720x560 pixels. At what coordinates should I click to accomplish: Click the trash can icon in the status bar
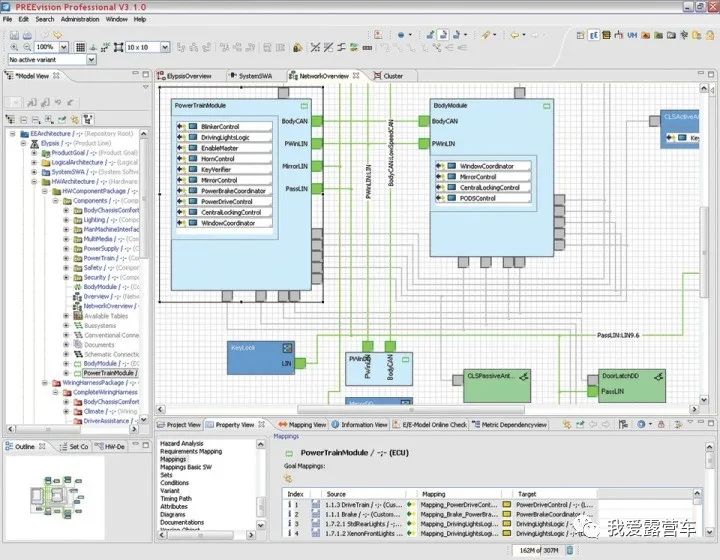click(x=569, y=550)
